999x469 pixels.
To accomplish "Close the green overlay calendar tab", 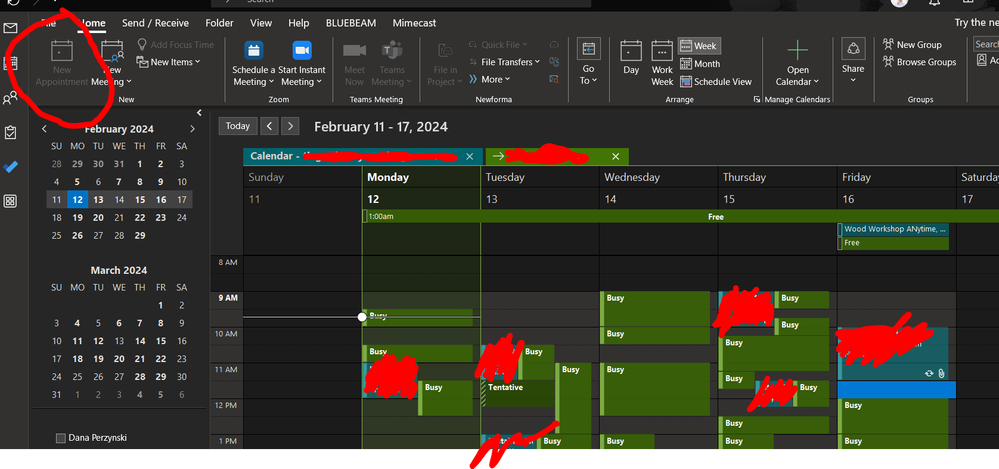I will coord(615,157).
